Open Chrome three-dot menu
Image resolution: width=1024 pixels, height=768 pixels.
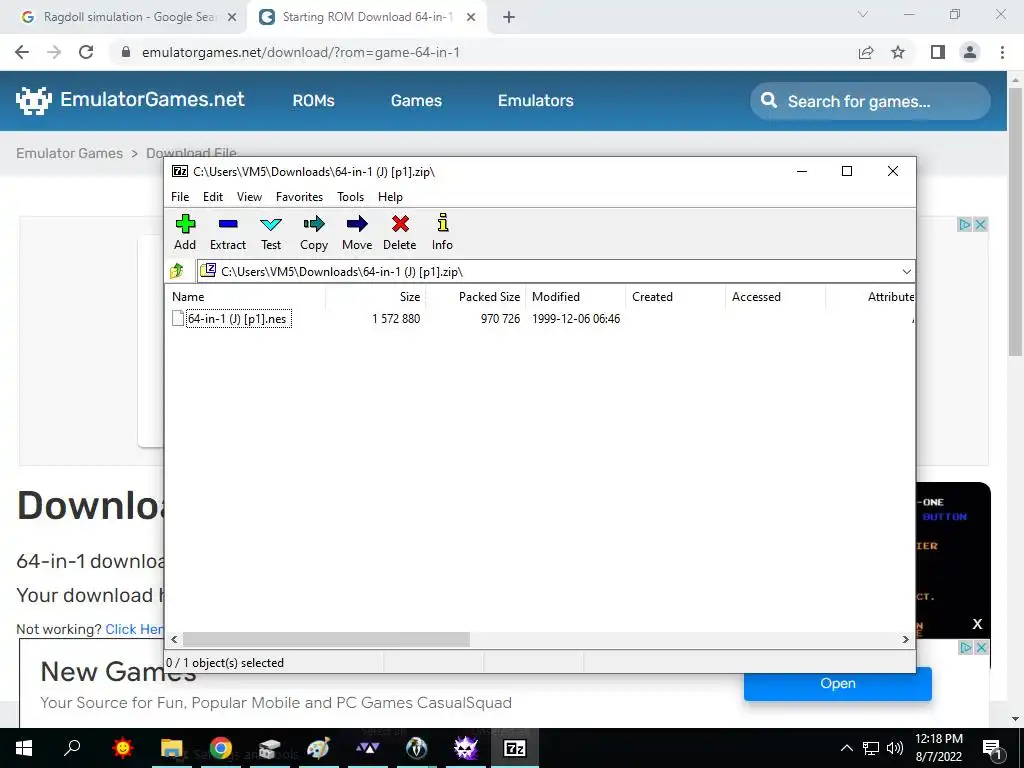tap(1002, 52)
